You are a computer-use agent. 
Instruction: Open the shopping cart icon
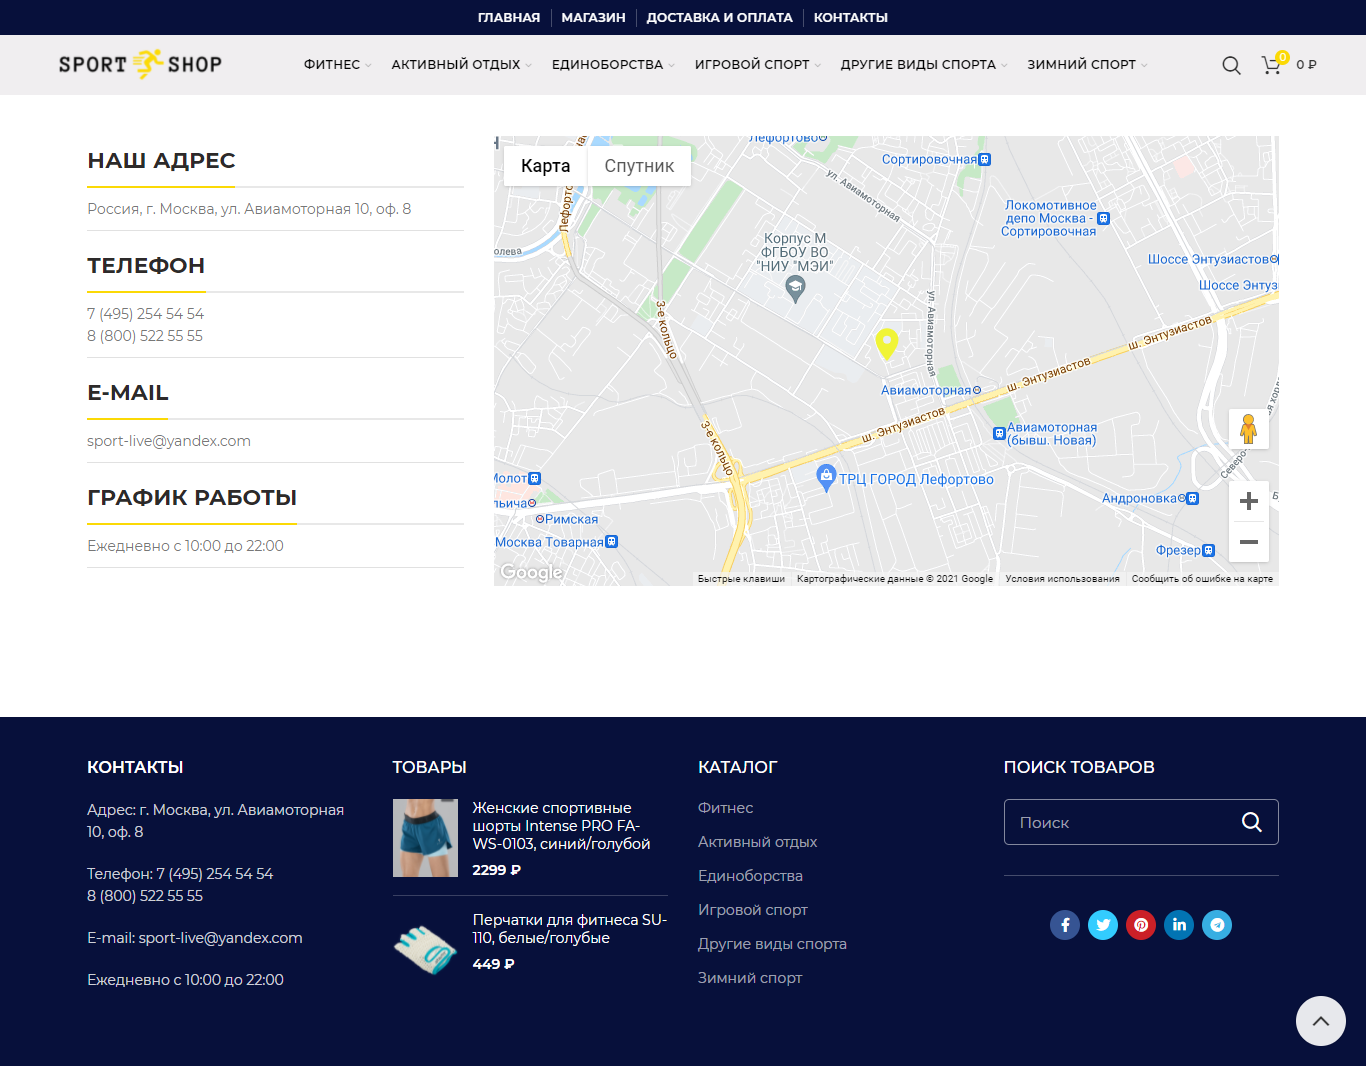[x=1271, y=65]
